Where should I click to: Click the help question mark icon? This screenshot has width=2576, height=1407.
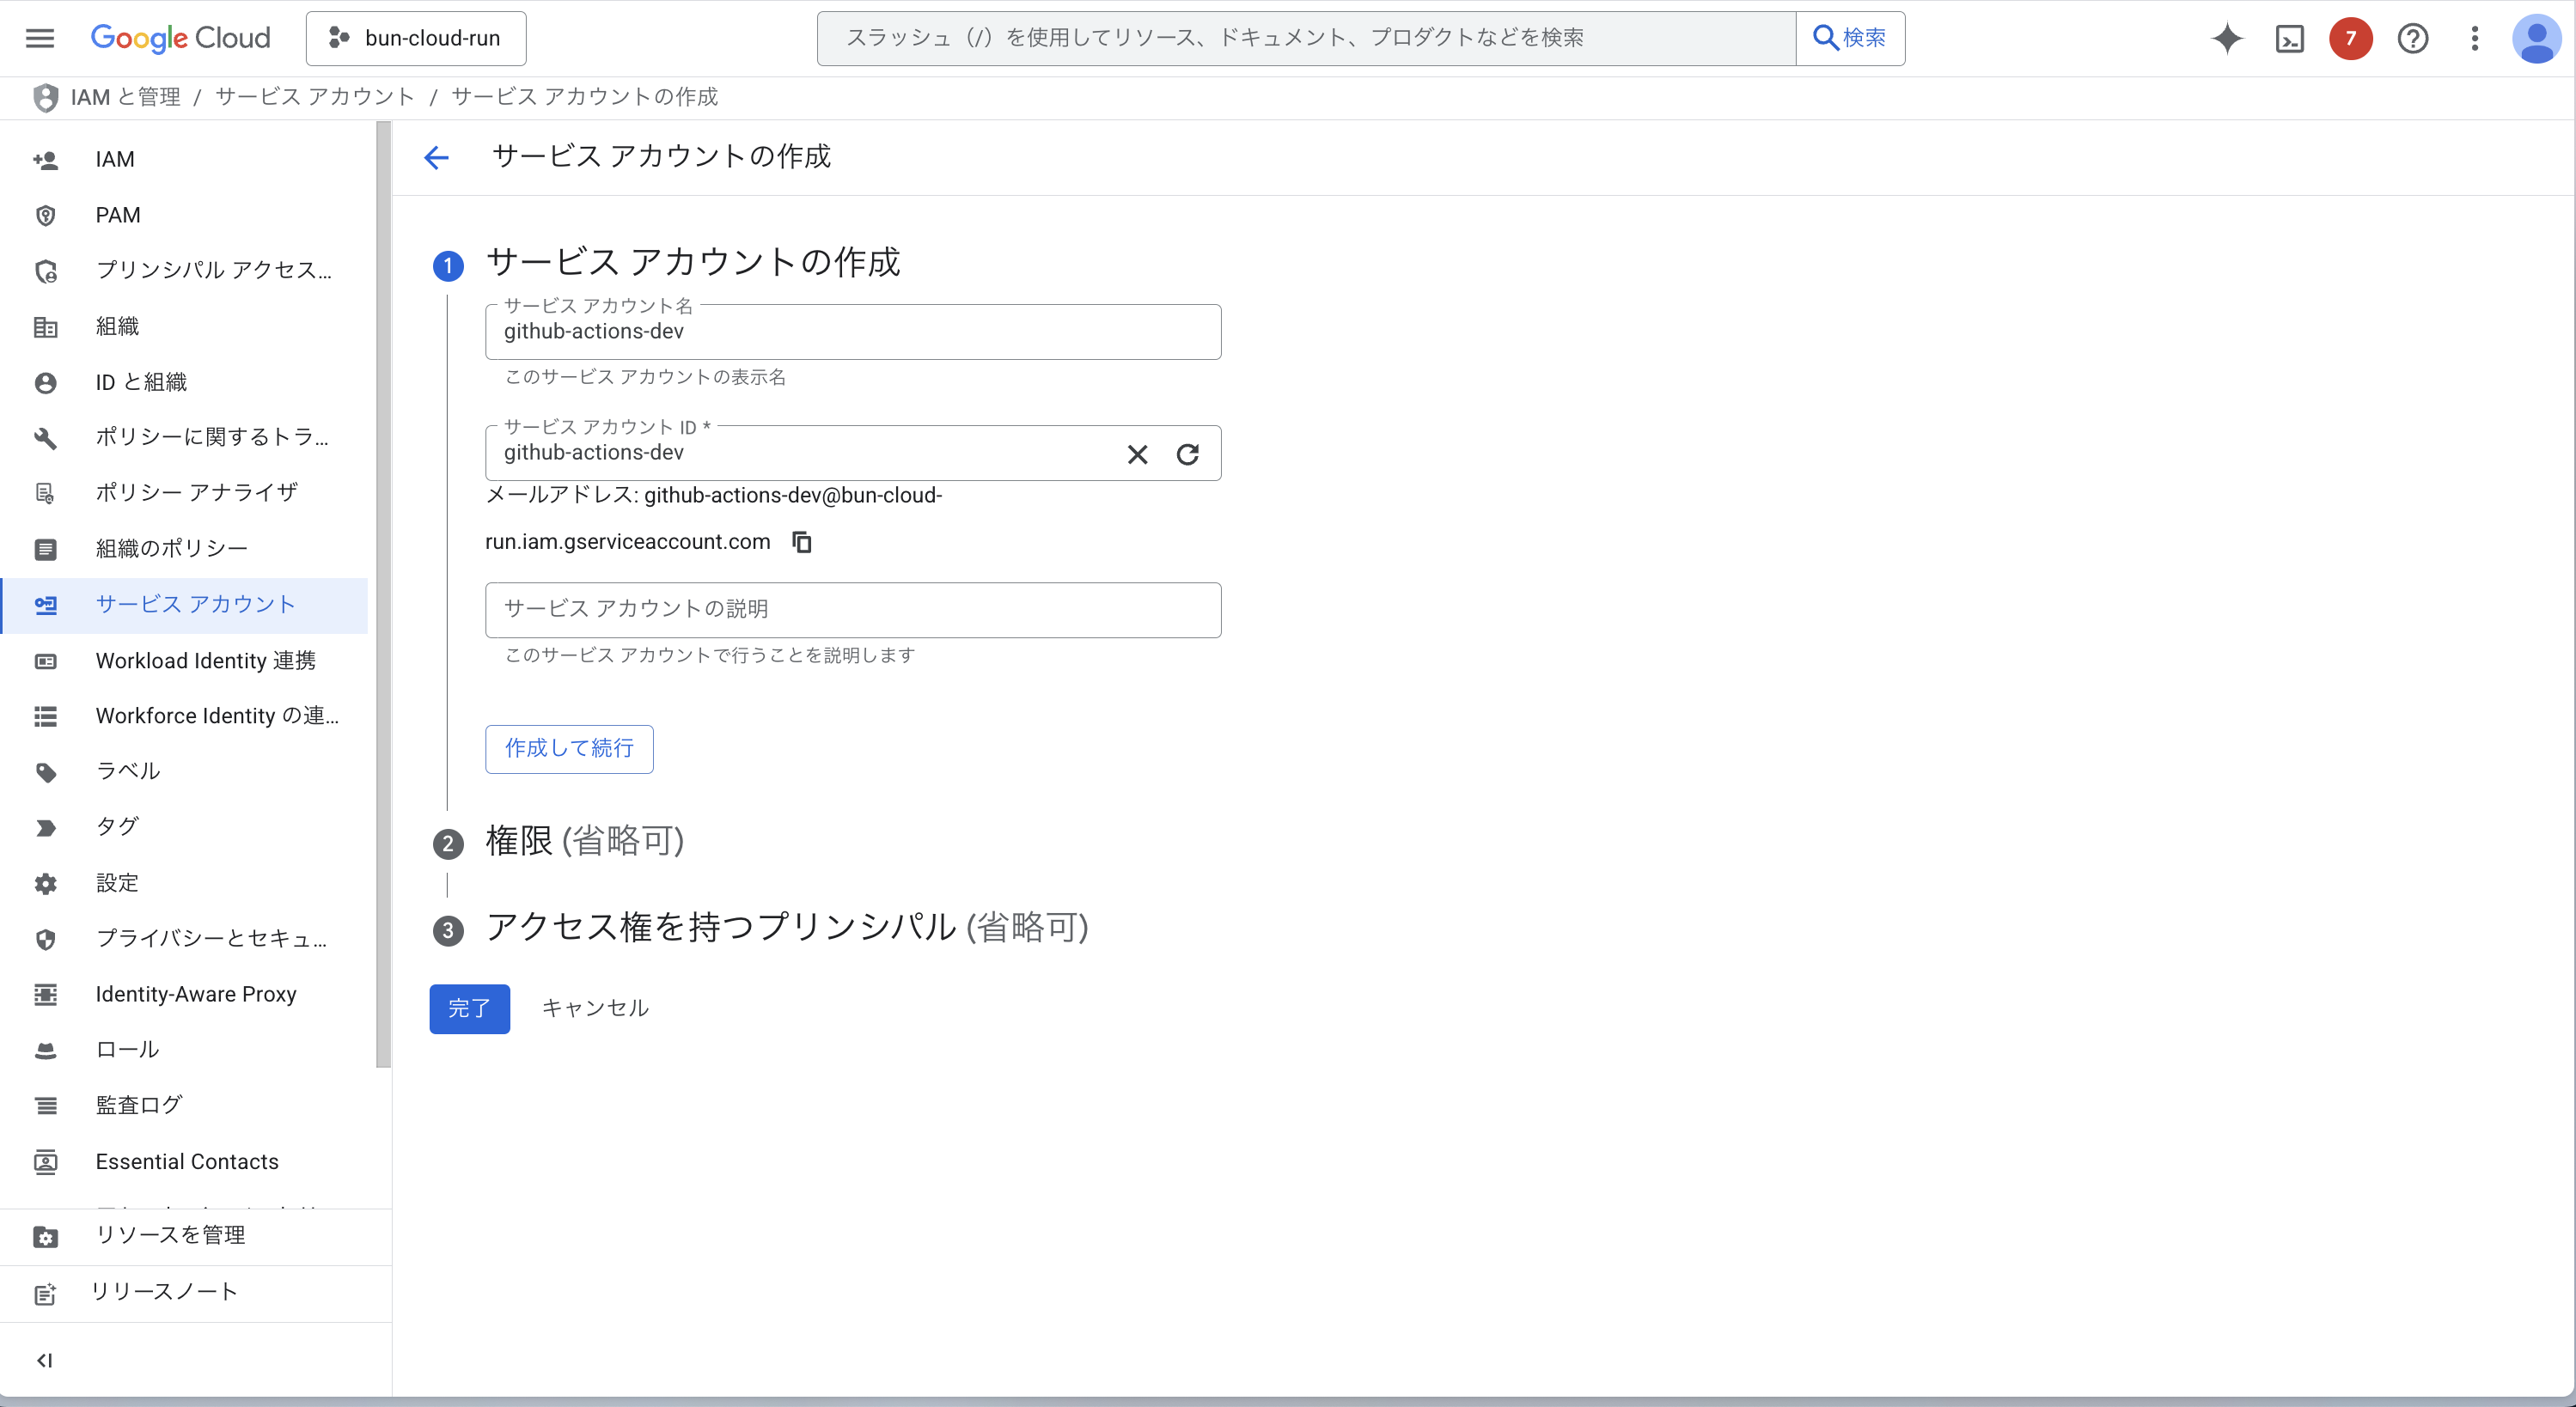(2412, 38)
